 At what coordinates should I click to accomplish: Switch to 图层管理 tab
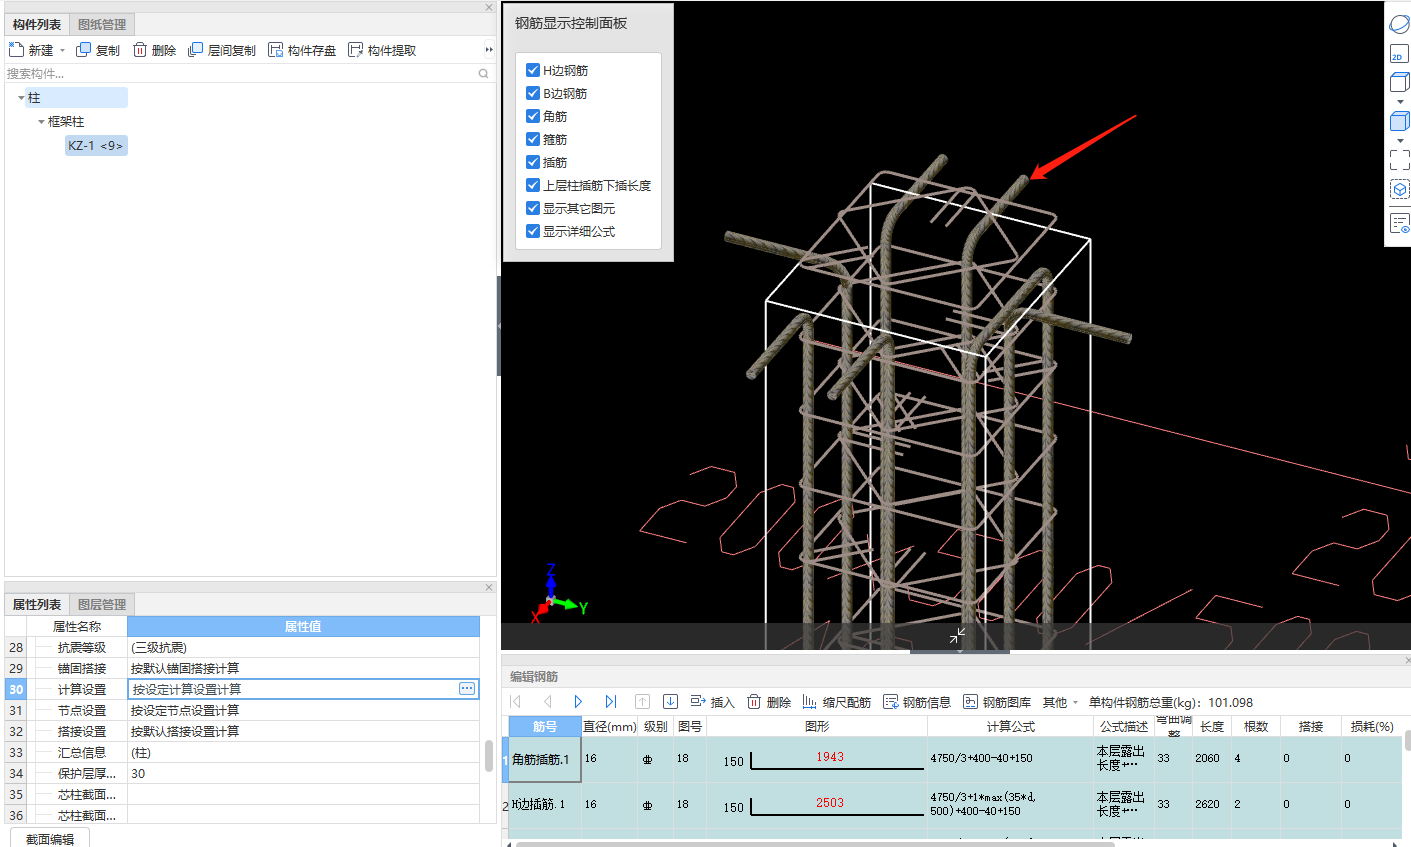tap(102, 604)
